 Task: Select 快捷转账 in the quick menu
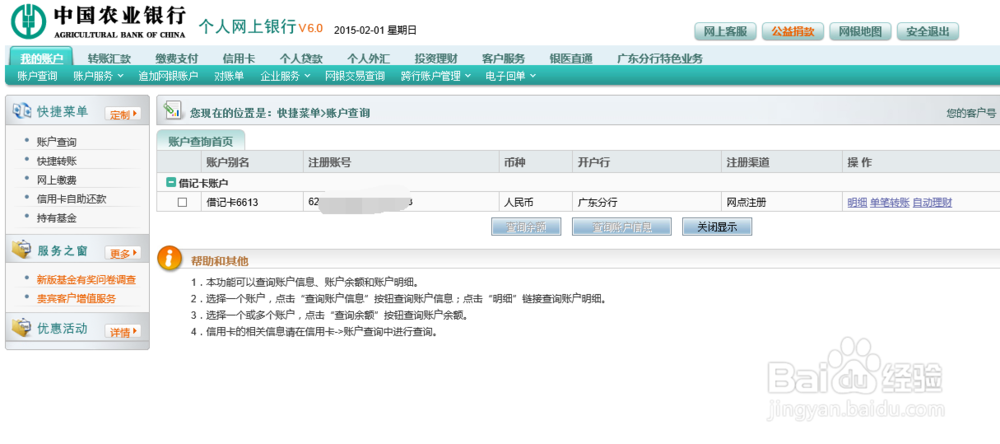(57, 161)
